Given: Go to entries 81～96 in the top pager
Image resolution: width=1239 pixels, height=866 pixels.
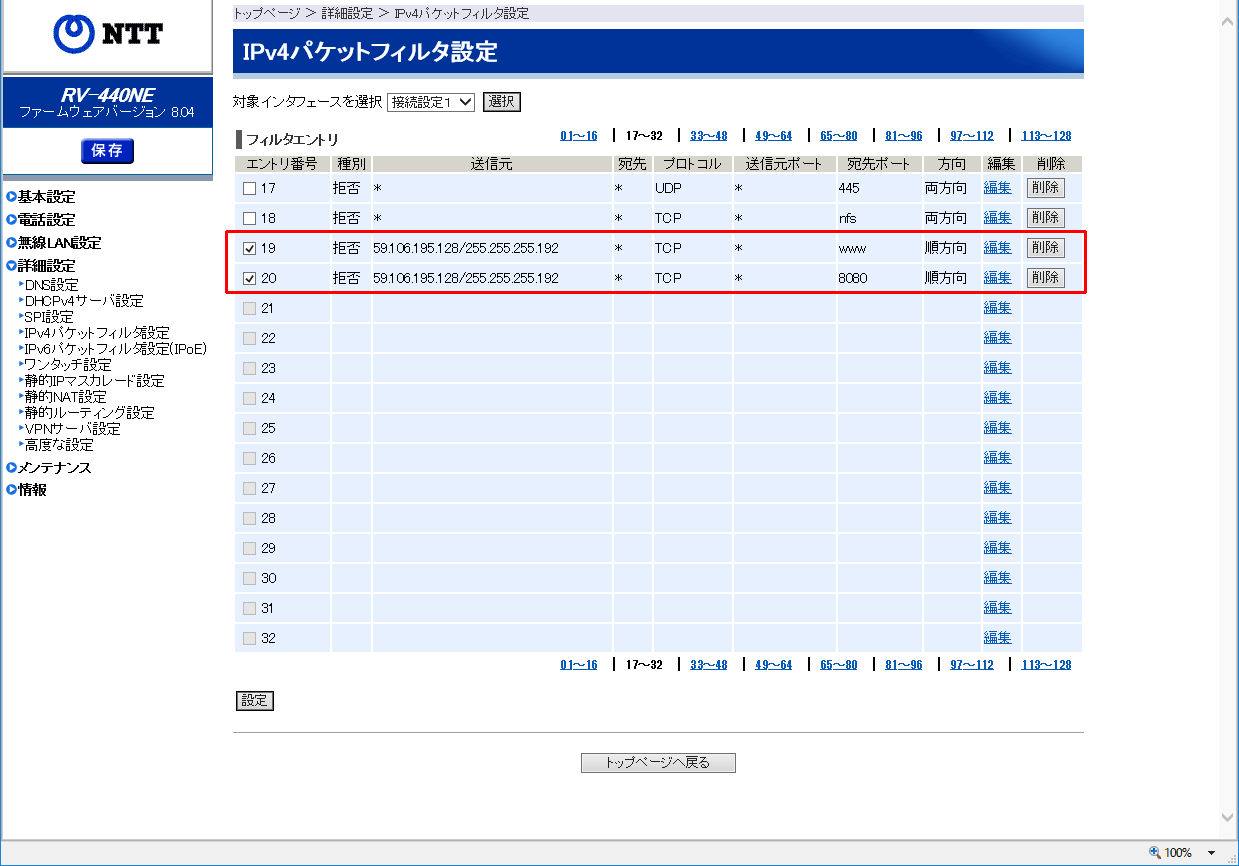Looking at the screenshot, I should point(904,136).
